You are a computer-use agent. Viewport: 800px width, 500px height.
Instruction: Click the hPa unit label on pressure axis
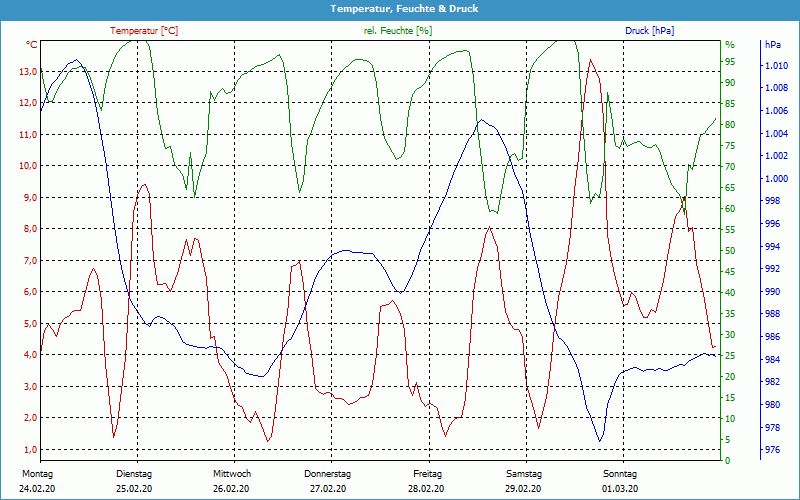774,45
